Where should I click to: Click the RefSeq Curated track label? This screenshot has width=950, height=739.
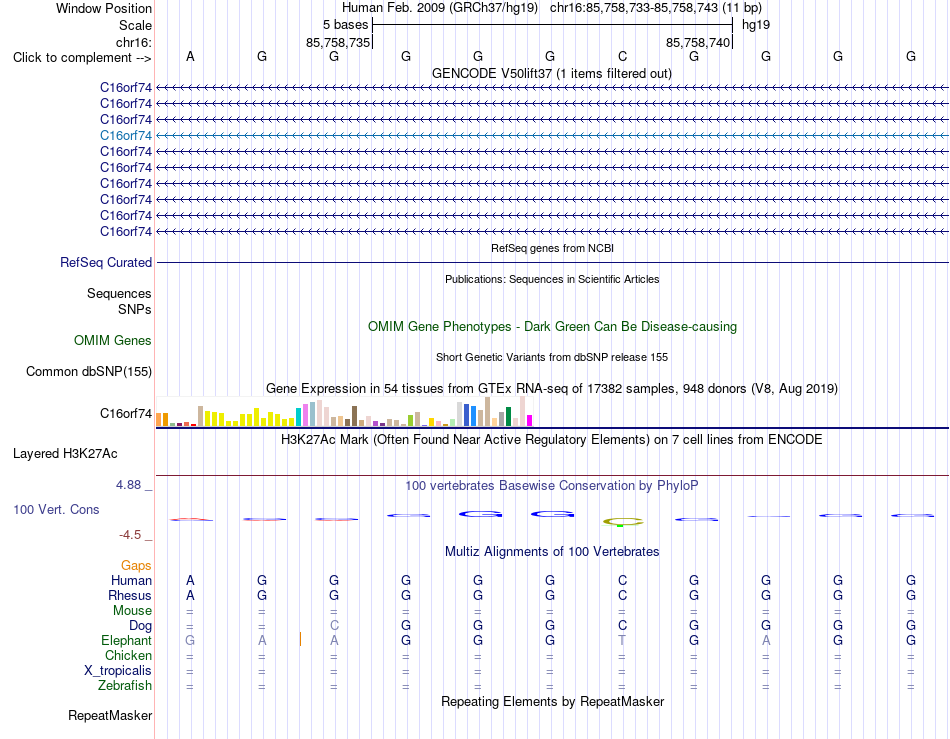106,263
